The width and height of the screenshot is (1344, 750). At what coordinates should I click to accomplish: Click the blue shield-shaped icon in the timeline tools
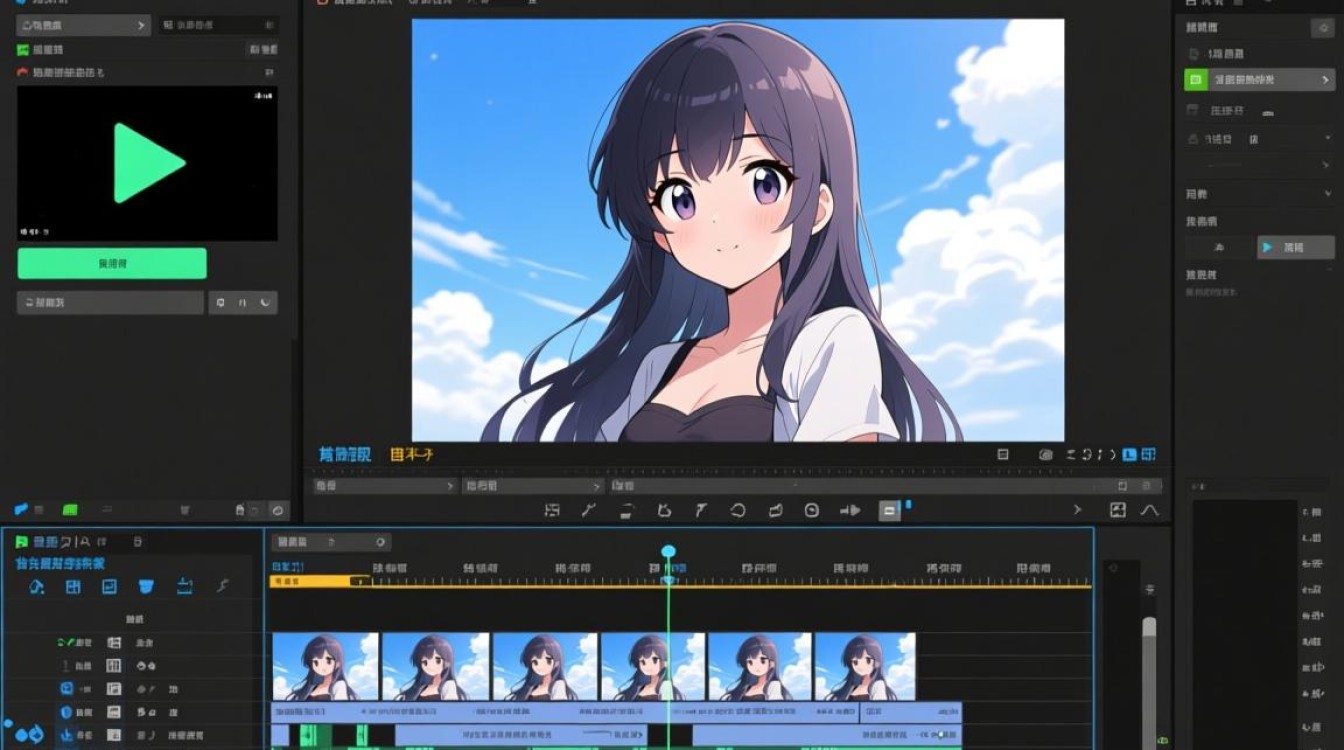[x=147, y=587]
